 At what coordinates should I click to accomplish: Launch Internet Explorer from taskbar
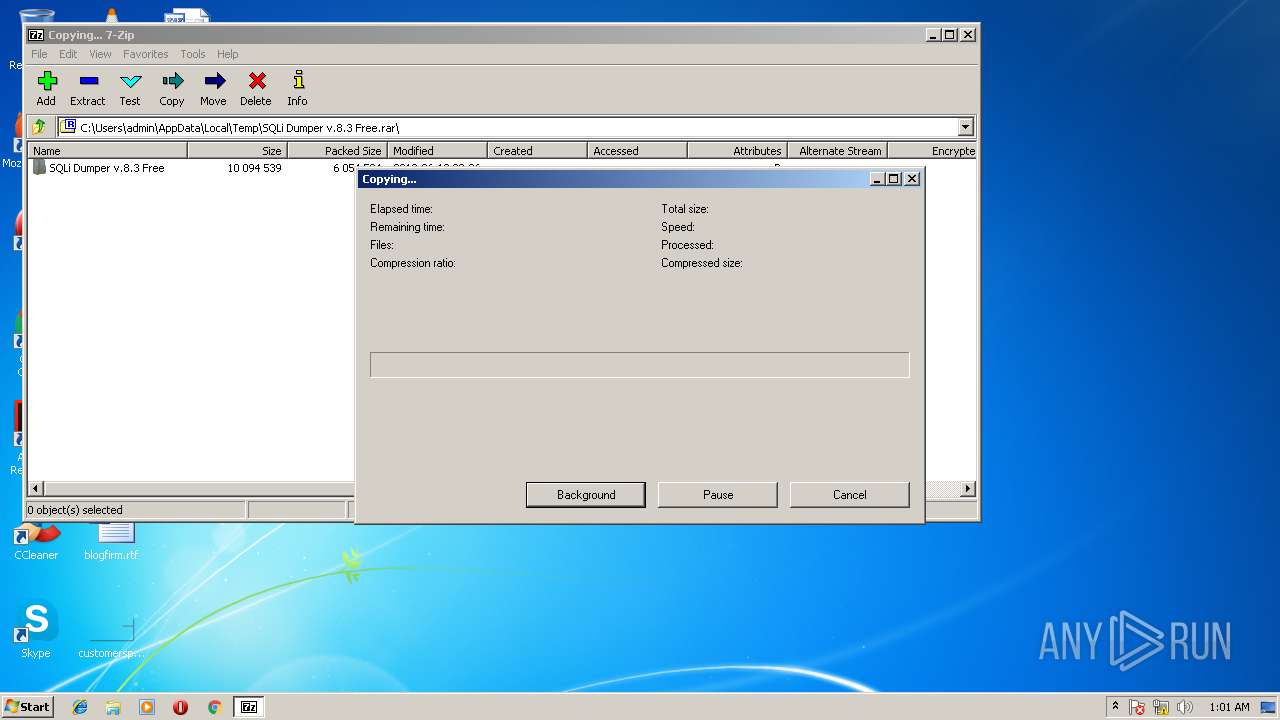click(x=80, y=707)
